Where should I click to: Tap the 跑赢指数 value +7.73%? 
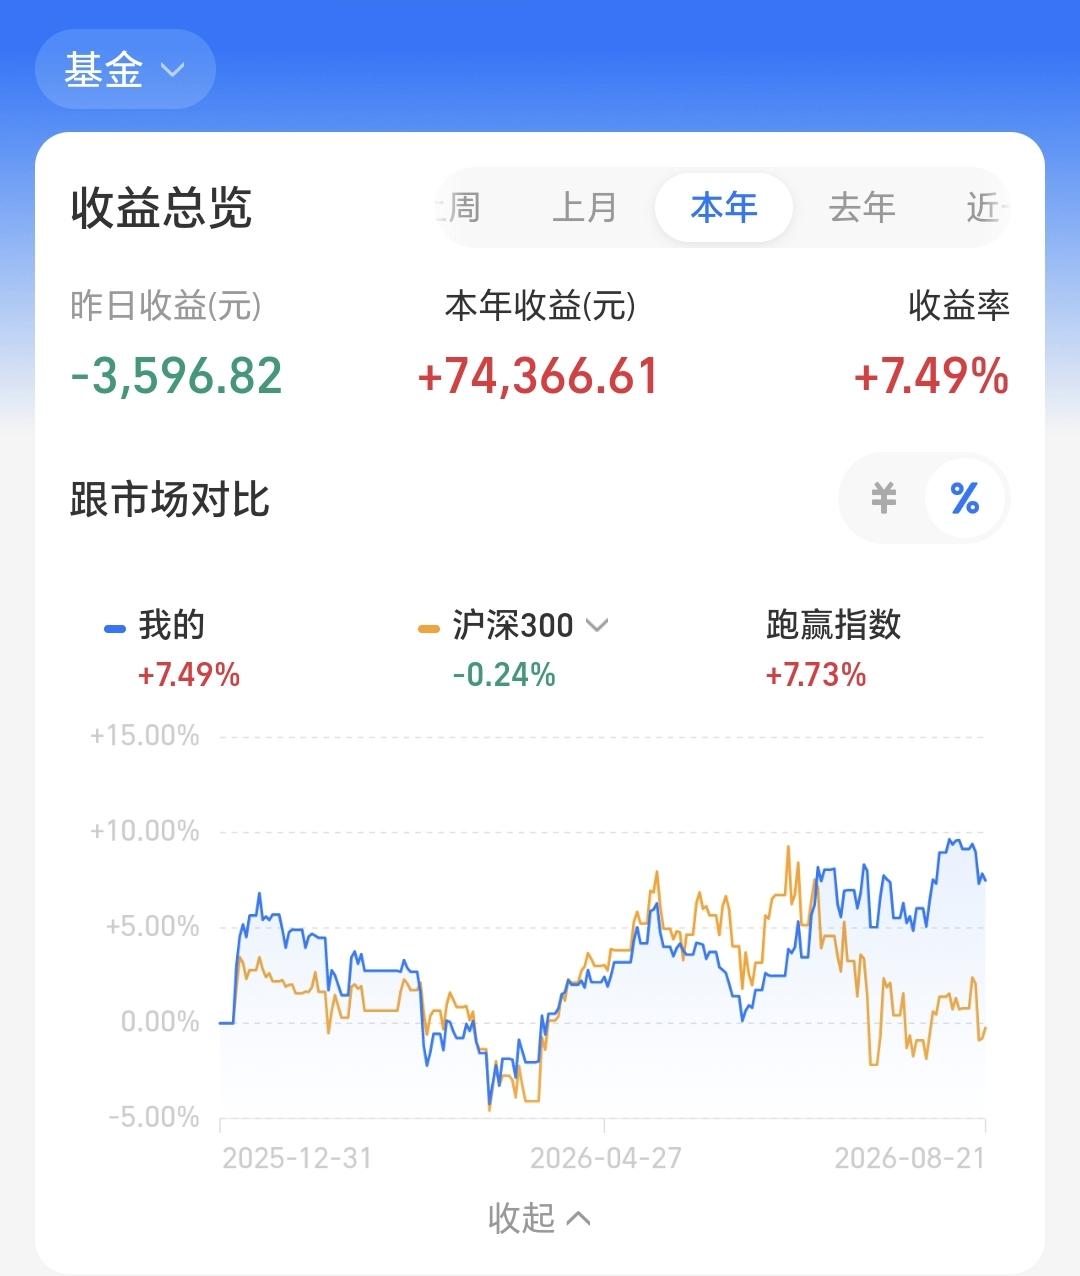816,675
